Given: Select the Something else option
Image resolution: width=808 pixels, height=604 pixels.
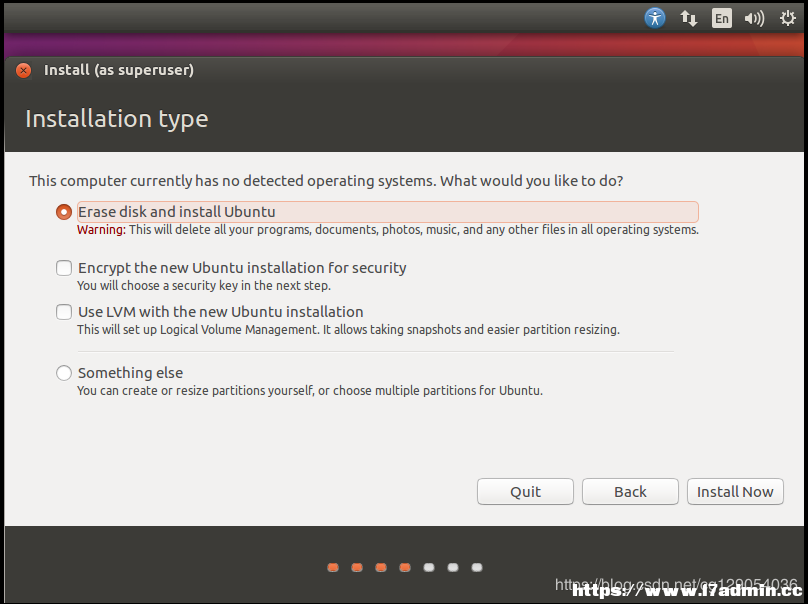Looking at the screenshot, I should click(x=64, y=373).
